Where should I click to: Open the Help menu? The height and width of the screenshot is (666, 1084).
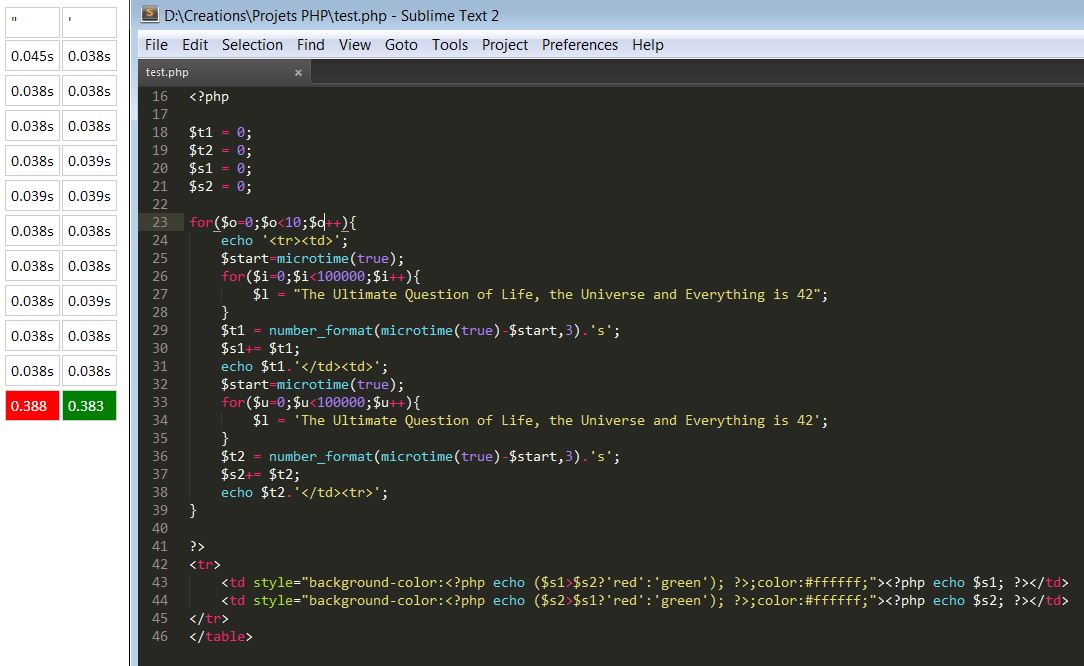(648, 45)
